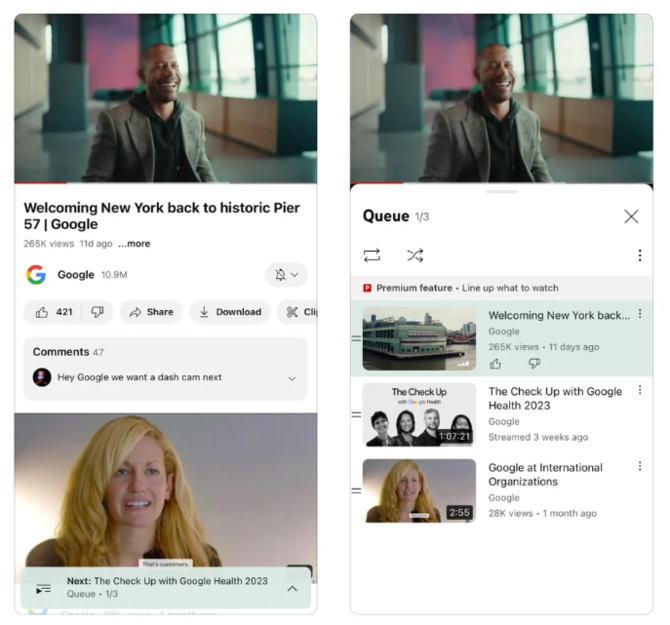Dislike the video in the left panel
Image resolution: width=670 pixels, height=625 pixels.
coord(97,312)
